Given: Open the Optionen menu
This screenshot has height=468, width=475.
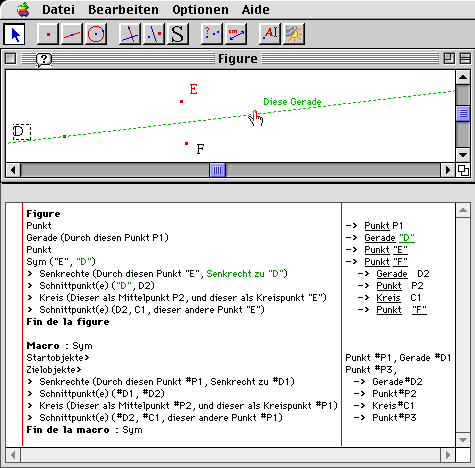Looking at the screenshot, I should coord(200,10).
